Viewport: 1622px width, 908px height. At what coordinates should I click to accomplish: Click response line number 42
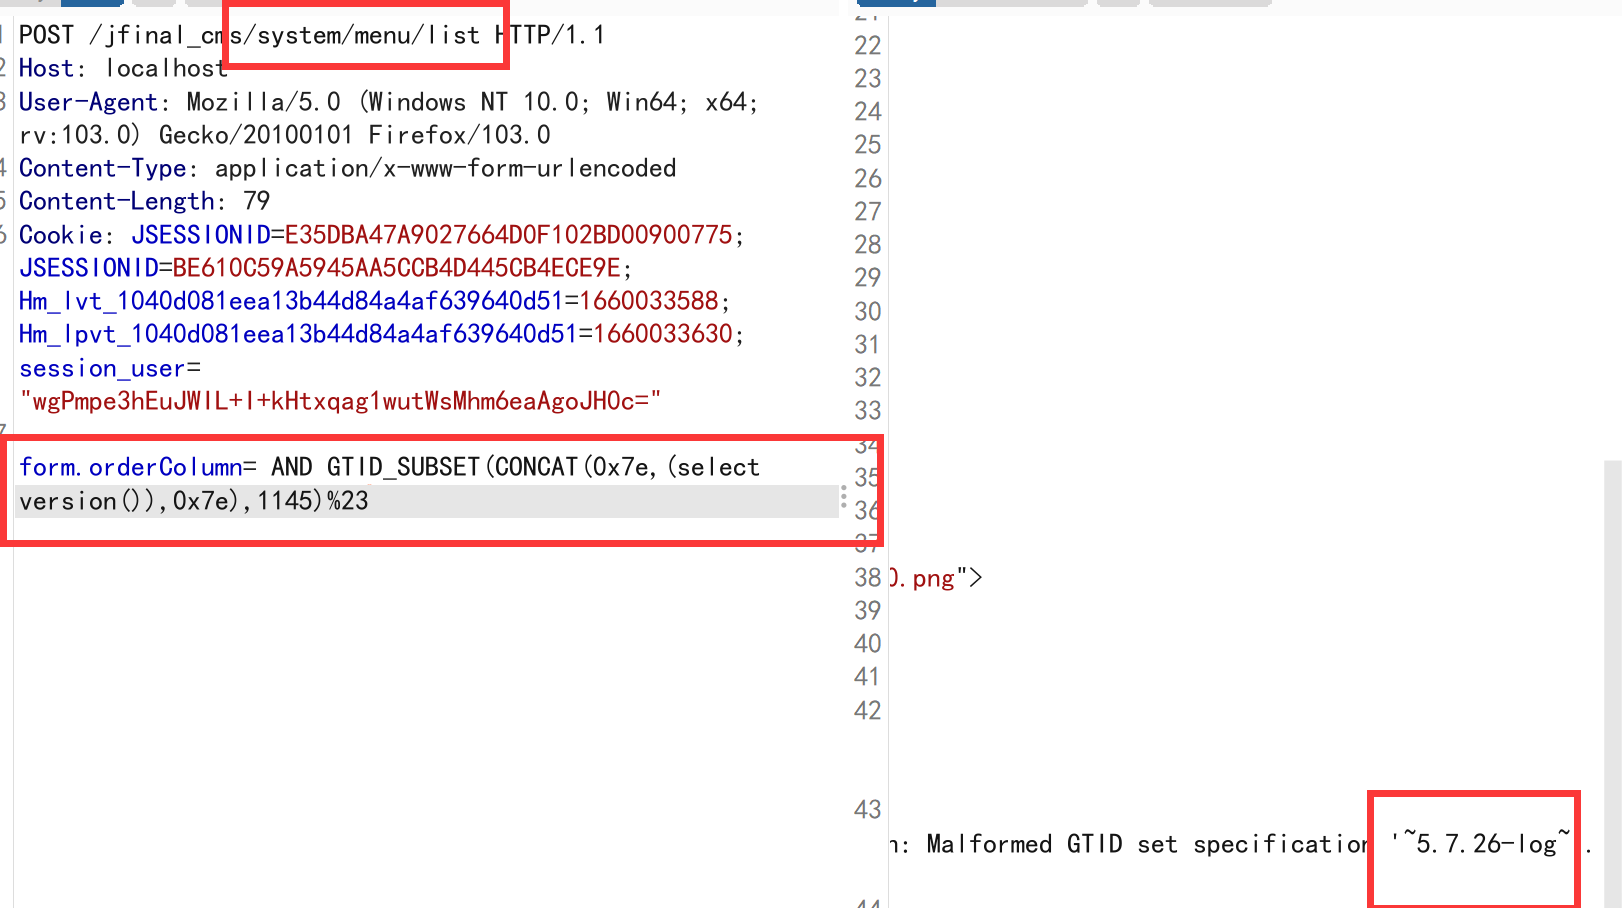click(868, 710)
